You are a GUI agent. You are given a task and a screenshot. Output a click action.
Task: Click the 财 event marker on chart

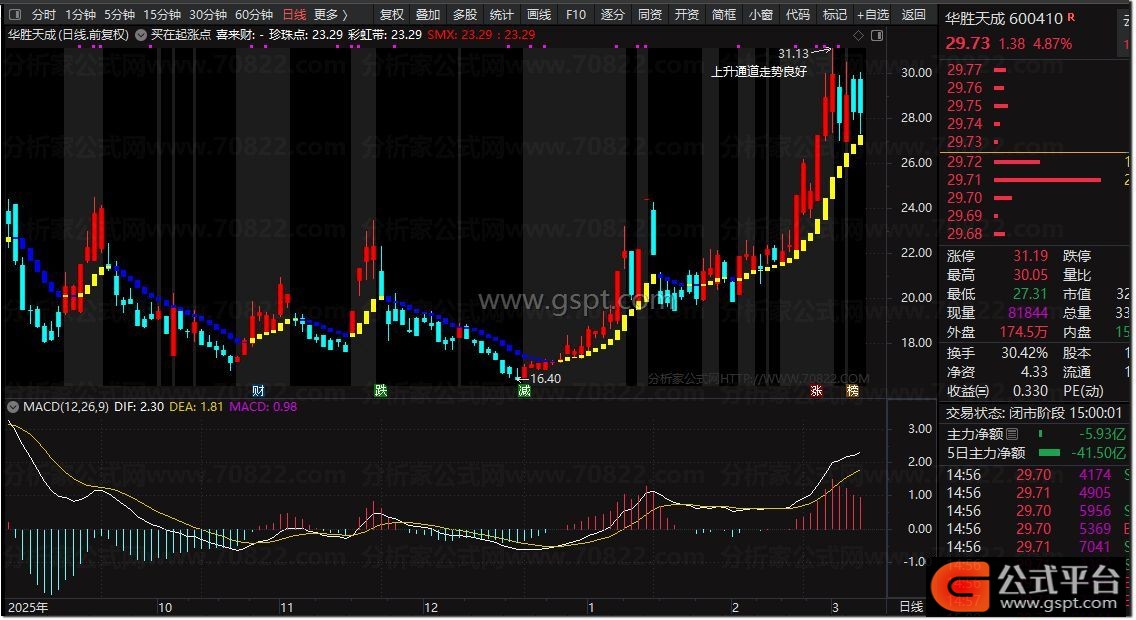click(258, 390)
